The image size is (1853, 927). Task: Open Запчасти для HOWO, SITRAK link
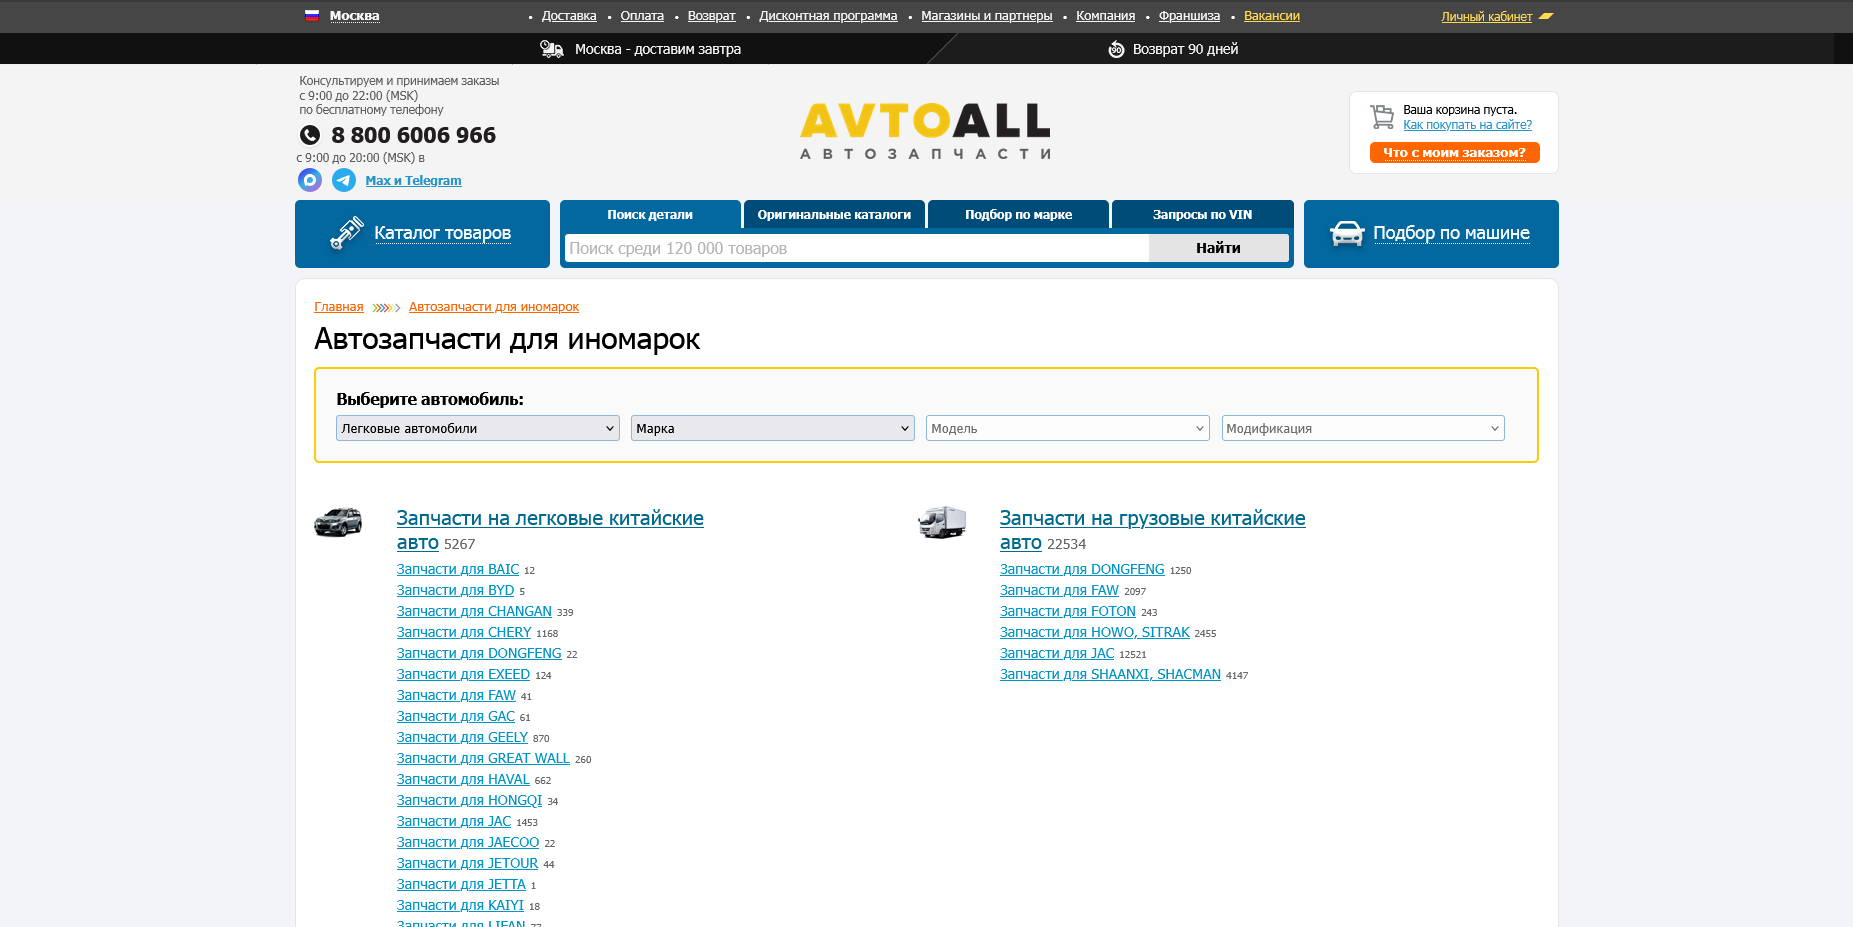[1095, 632]
